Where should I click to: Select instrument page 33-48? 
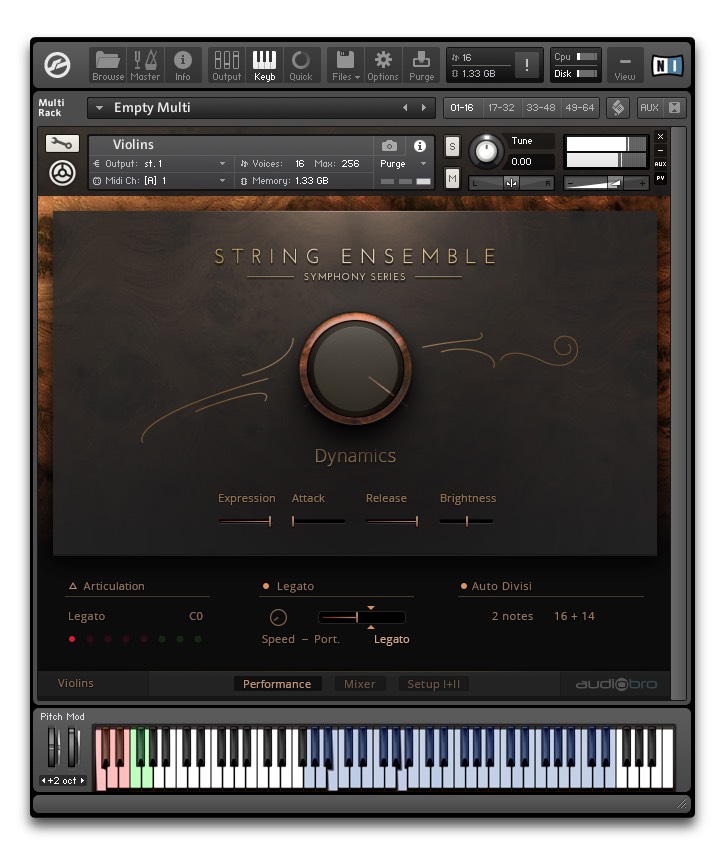540,108
